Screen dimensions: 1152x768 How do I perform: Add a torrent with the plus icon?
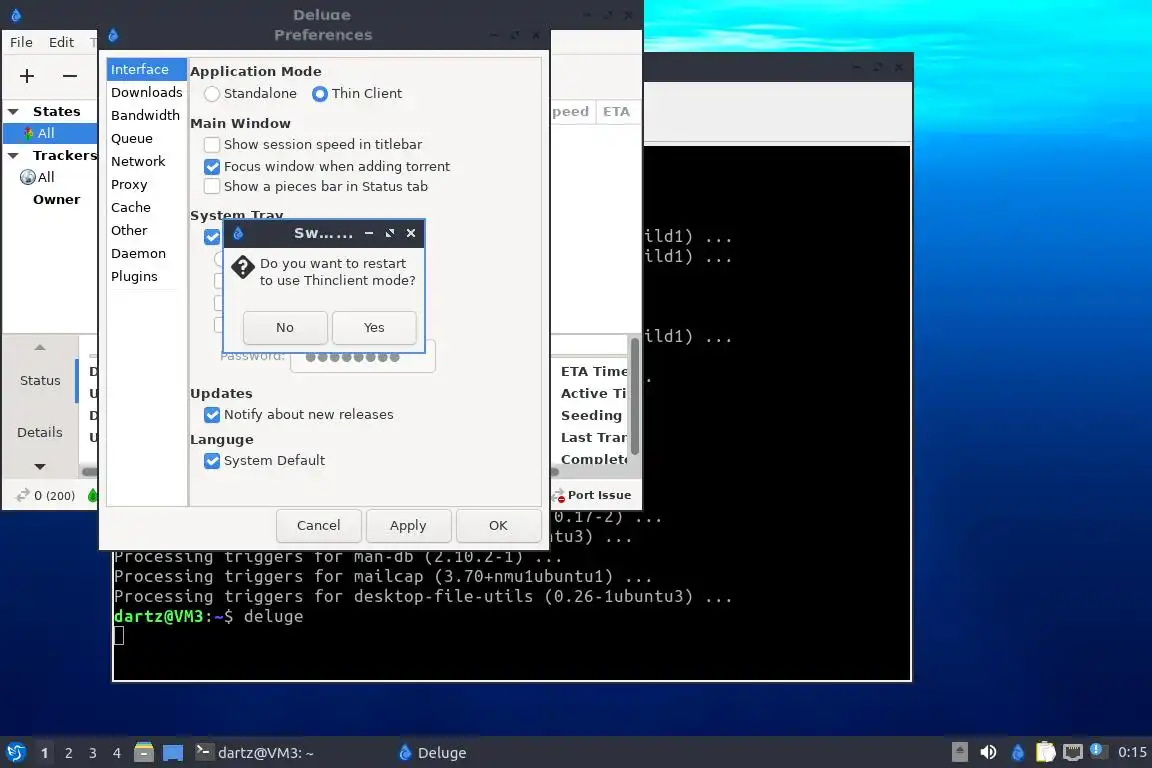(x=27, y=76)
